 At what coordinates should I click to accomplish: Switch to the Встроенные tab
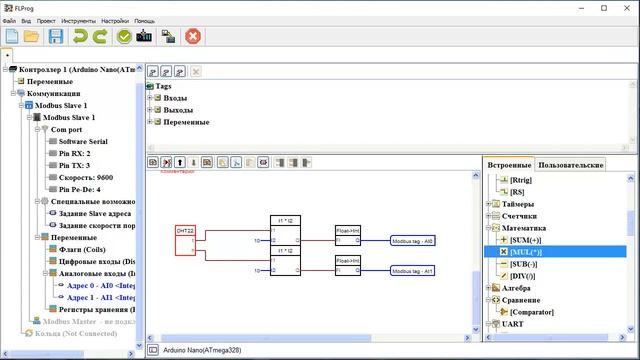tap(509, 165)
